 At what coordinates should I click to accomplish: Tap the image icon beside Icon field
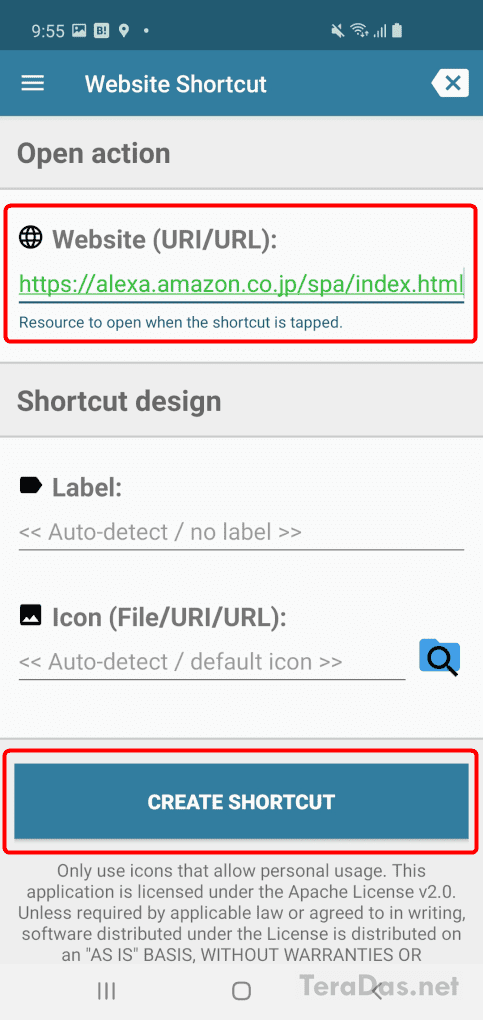coord(31,615)
